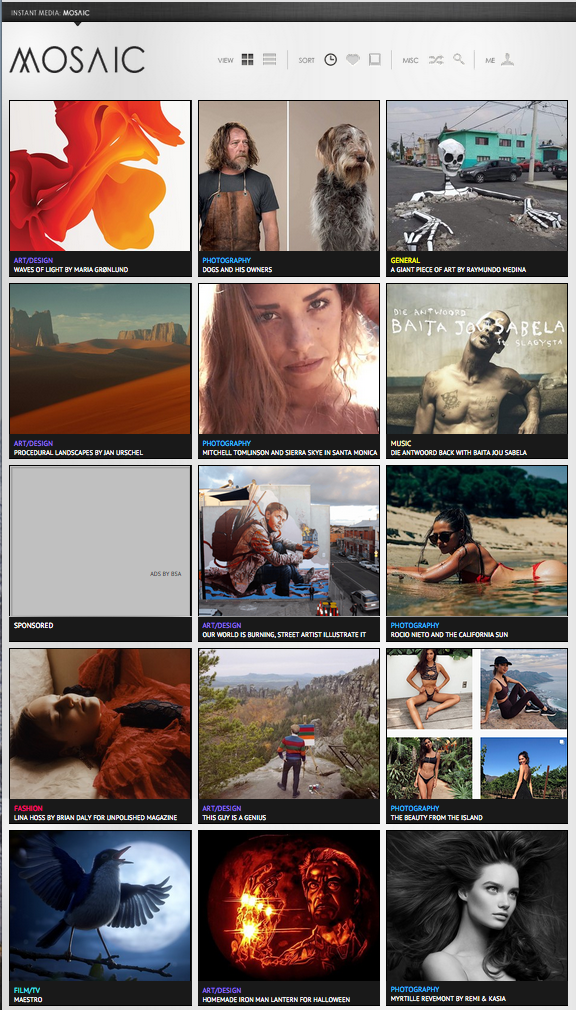Sort posts by most recent clock icon
Viewport: 576px width, 1010px height.
coord(331,60)
